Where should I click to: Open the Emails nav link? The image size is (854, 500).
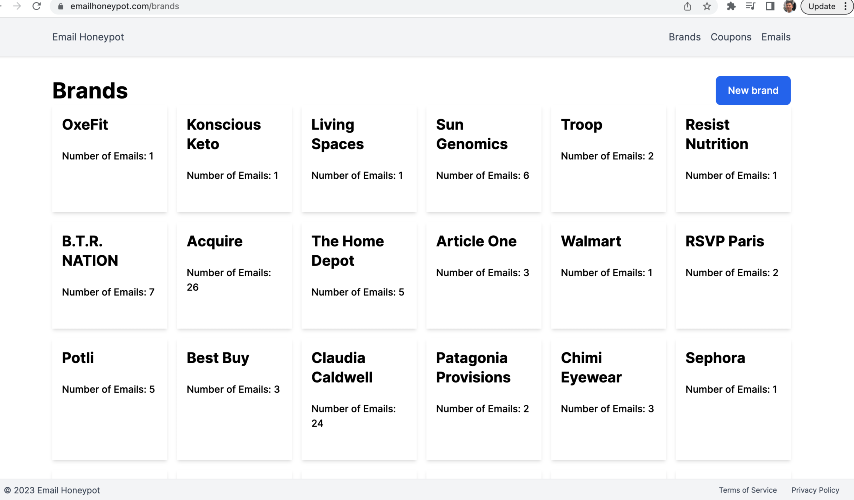pos(775,37)
